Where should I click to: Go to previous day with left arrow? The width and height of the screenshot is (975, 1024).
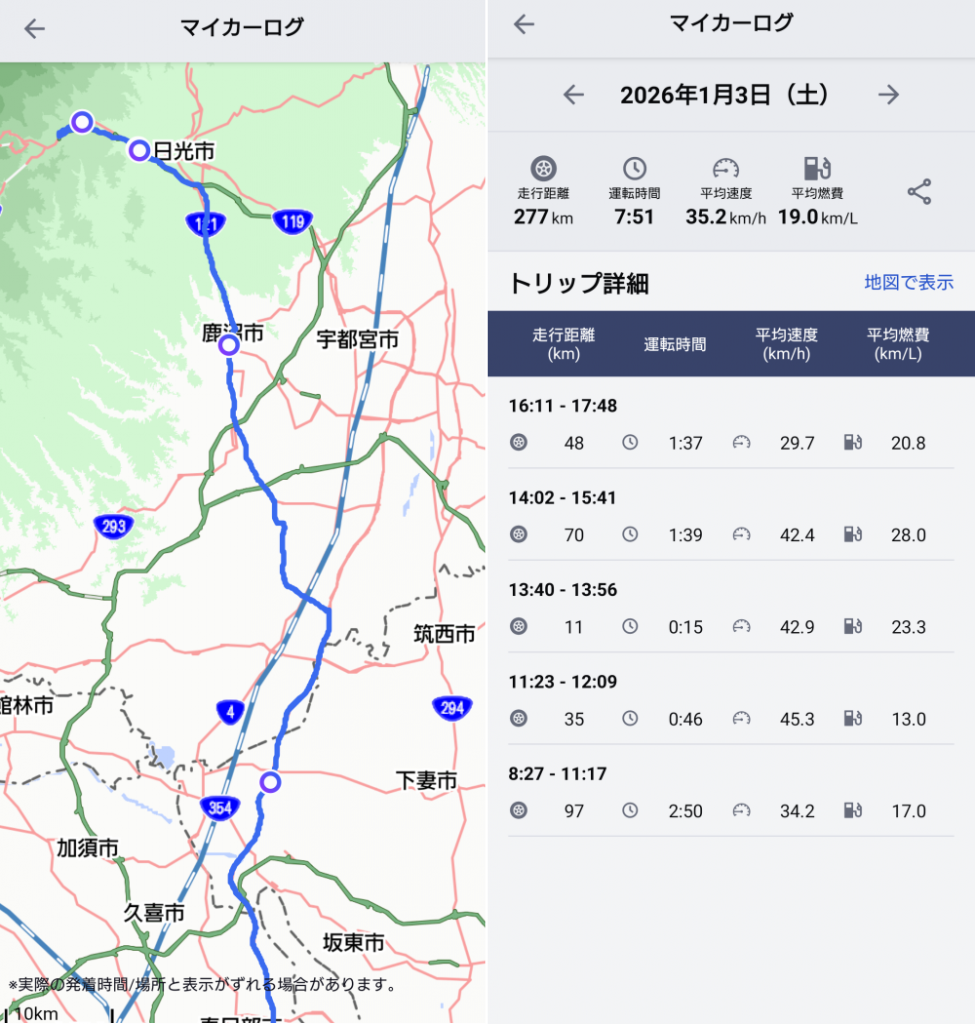573,95
